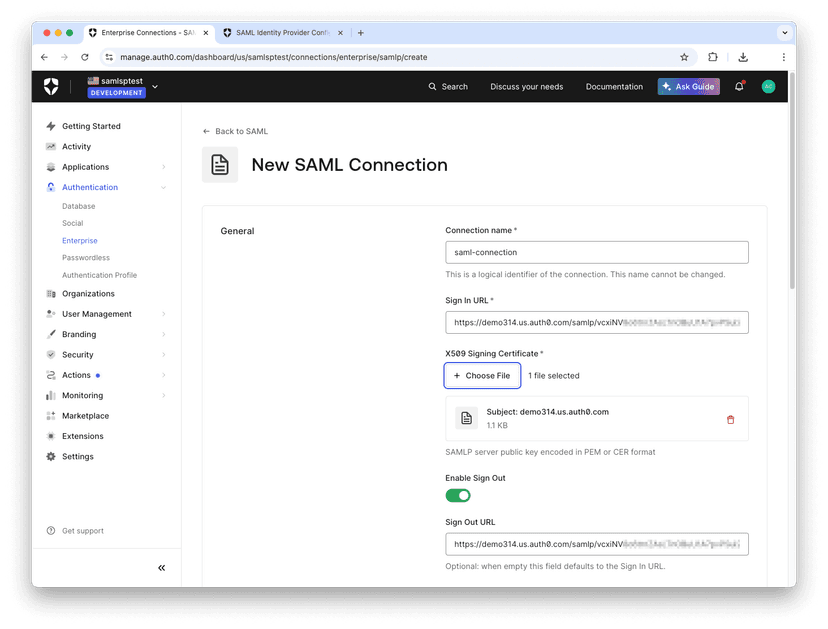Click the notifications bell icon
The width and height of the screenshot is (828, 629).
739,87
